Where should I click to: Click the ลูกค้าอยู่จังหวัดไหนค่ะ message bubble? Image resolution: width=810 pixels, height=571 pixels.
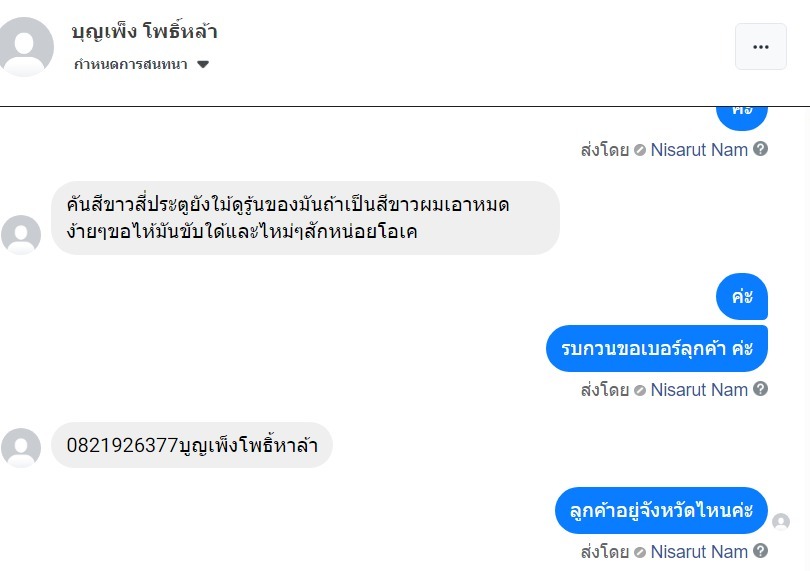coord(661,511)
